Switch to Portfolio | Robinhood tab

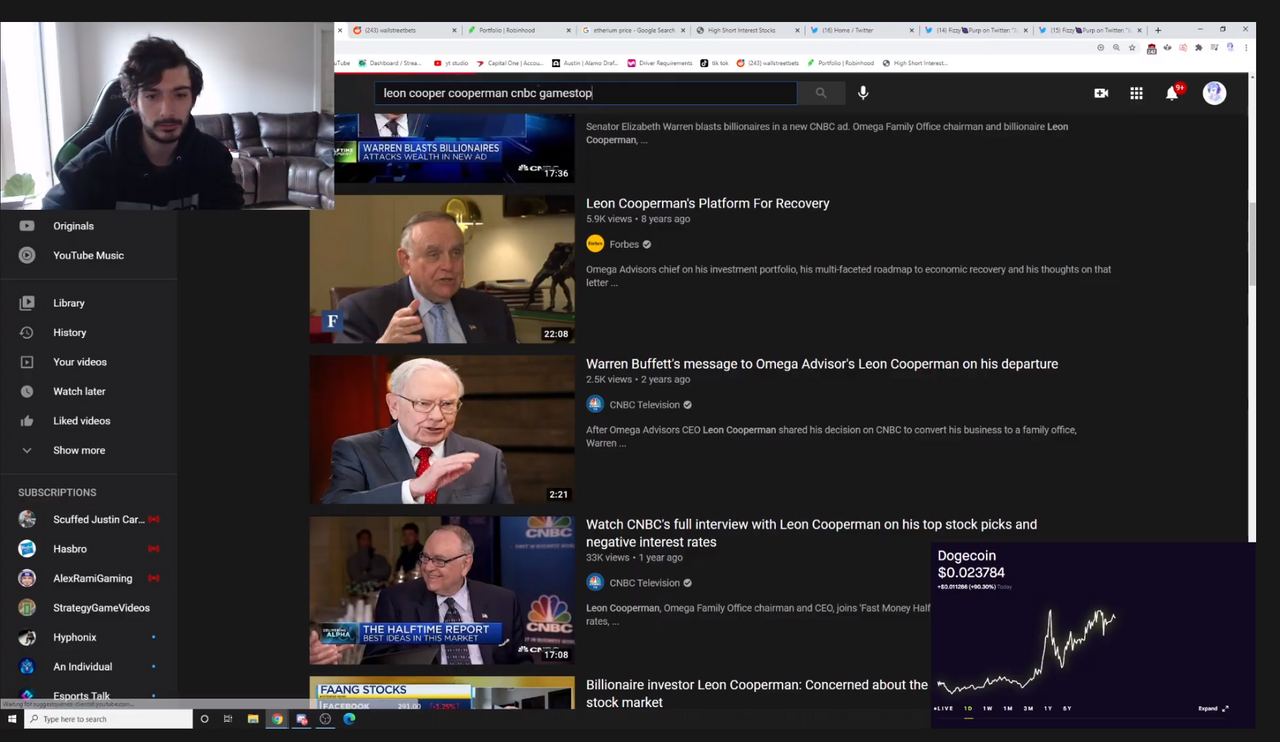(519, 30)
